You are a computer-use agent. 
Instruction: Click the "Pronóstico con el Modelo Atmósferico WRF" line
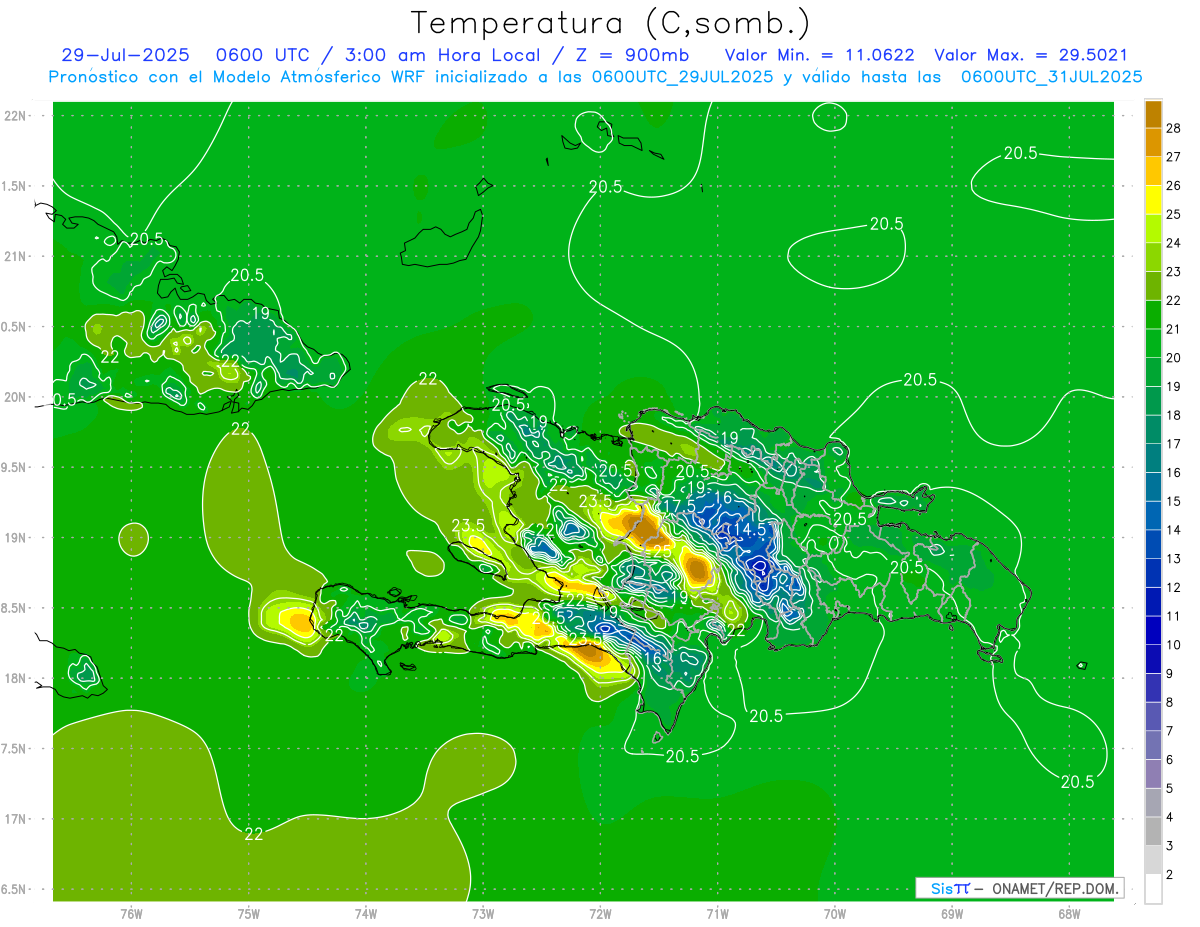tap(239, 76)
